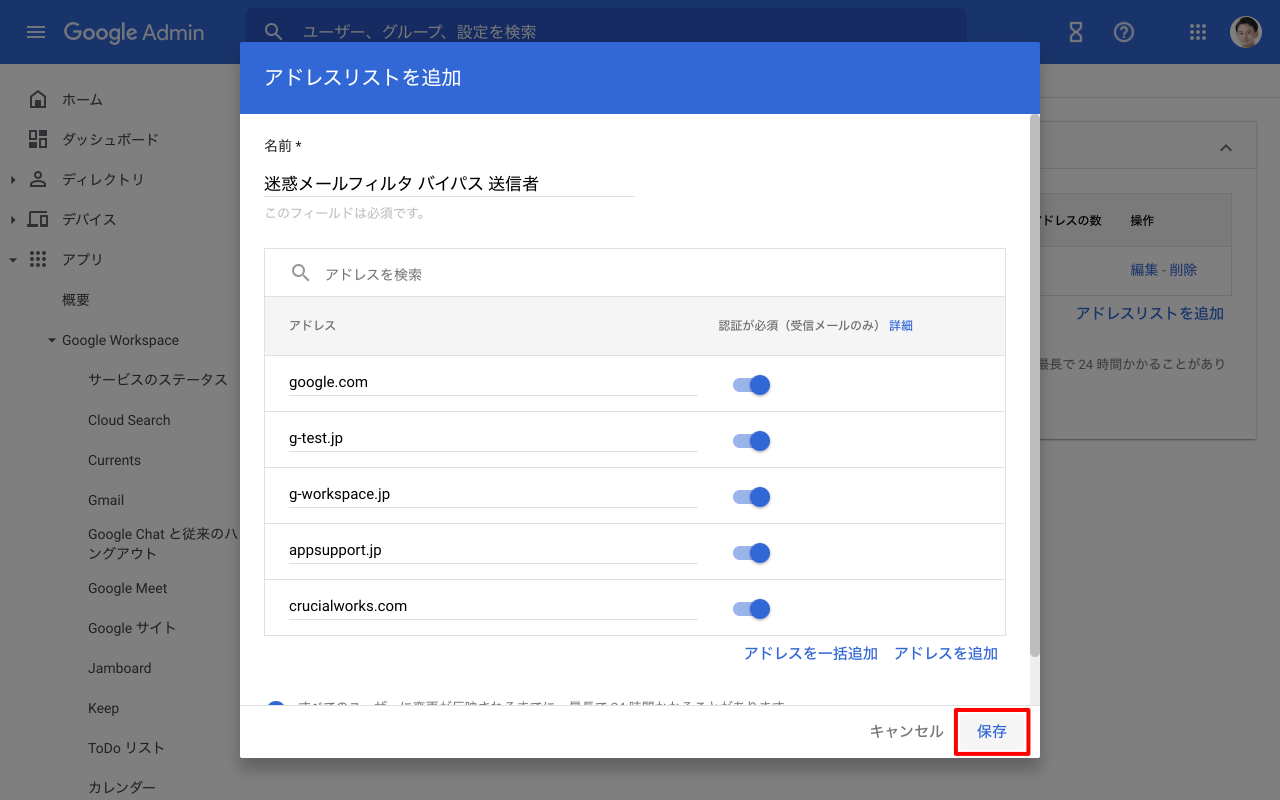Toggle authentication for g-test.jp
The height and width of the screenshot is (800, 1280).
(x=751, y=441)
